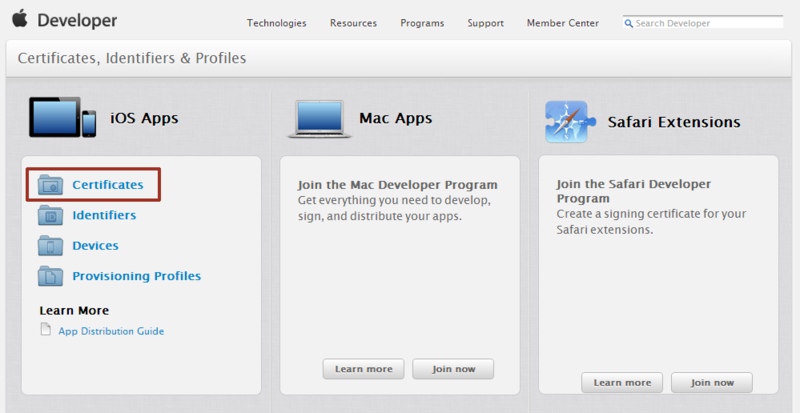
Task: Click the Apple logo icon
Action: [19, 18]
